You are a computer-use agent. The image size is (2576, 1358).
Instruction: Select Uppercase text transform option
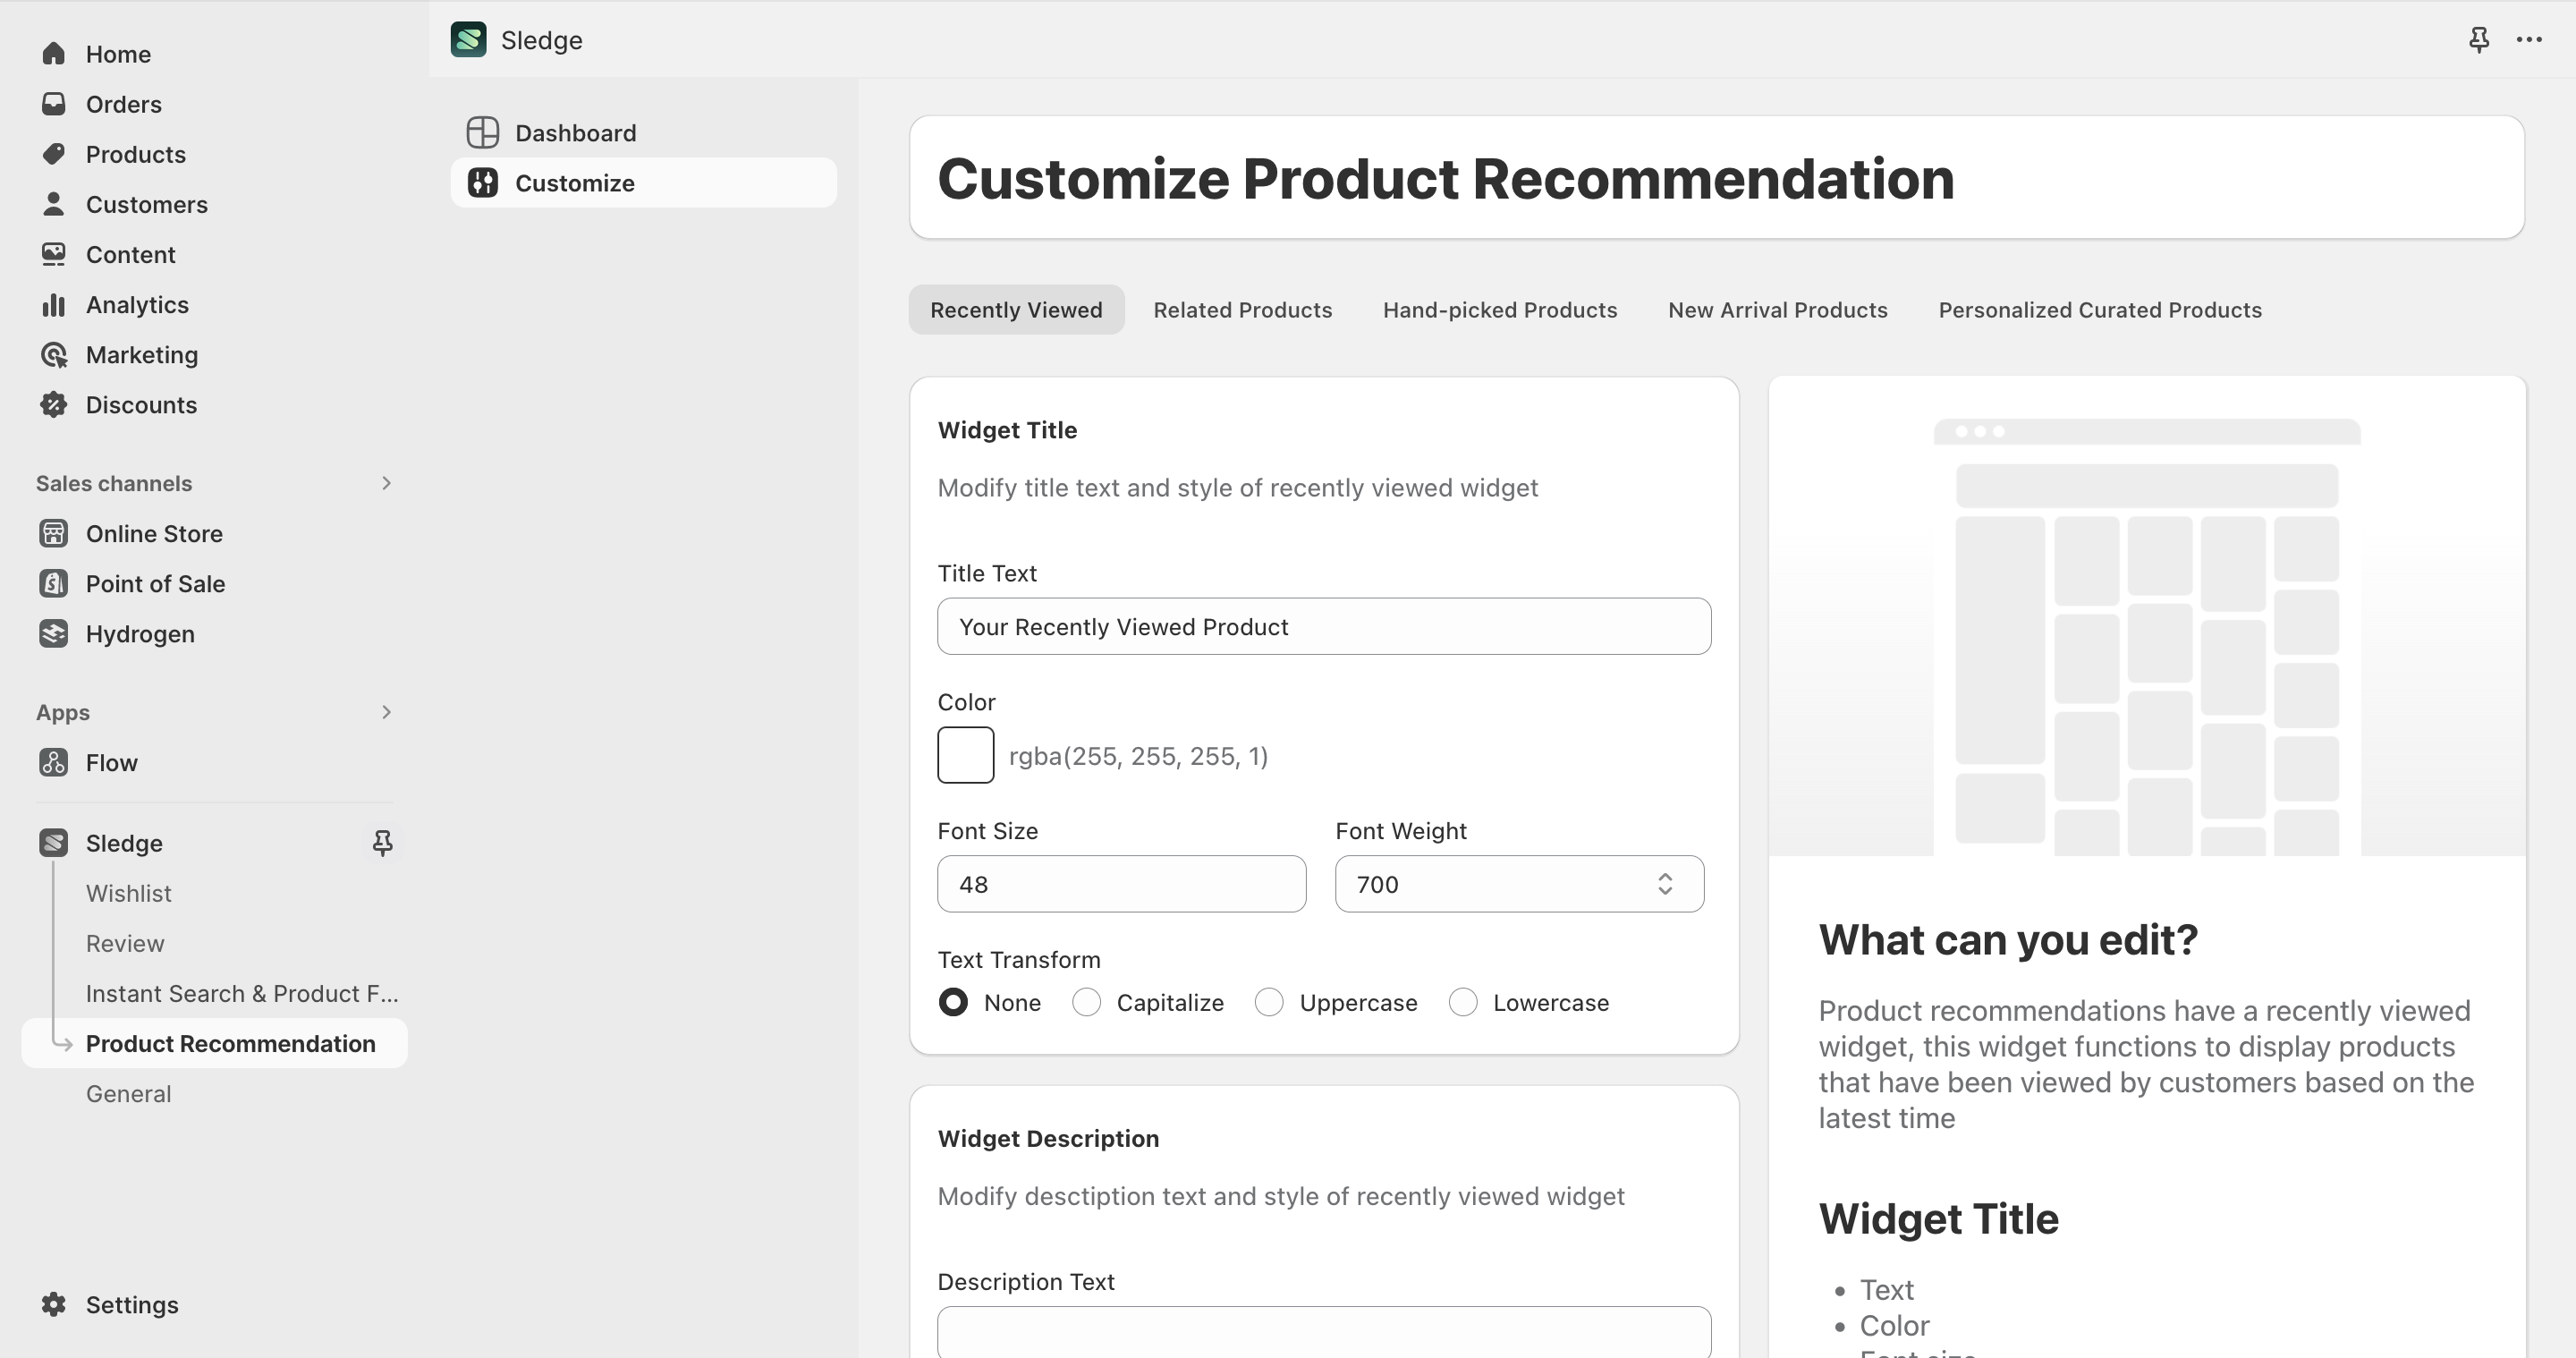1269,1003
